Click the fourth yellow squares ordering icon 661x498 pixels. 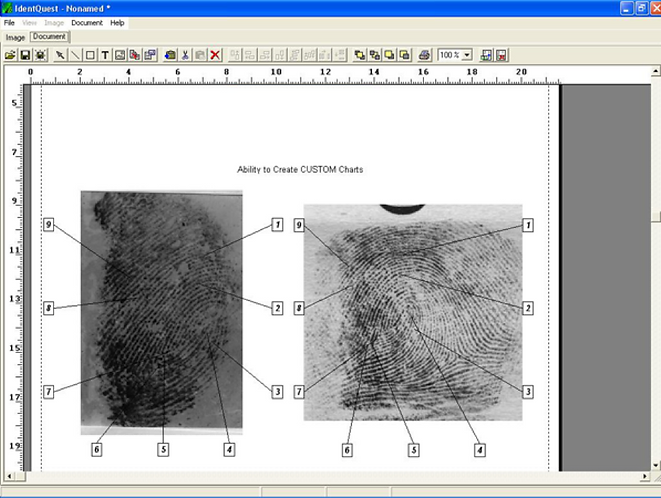[405, 55]
